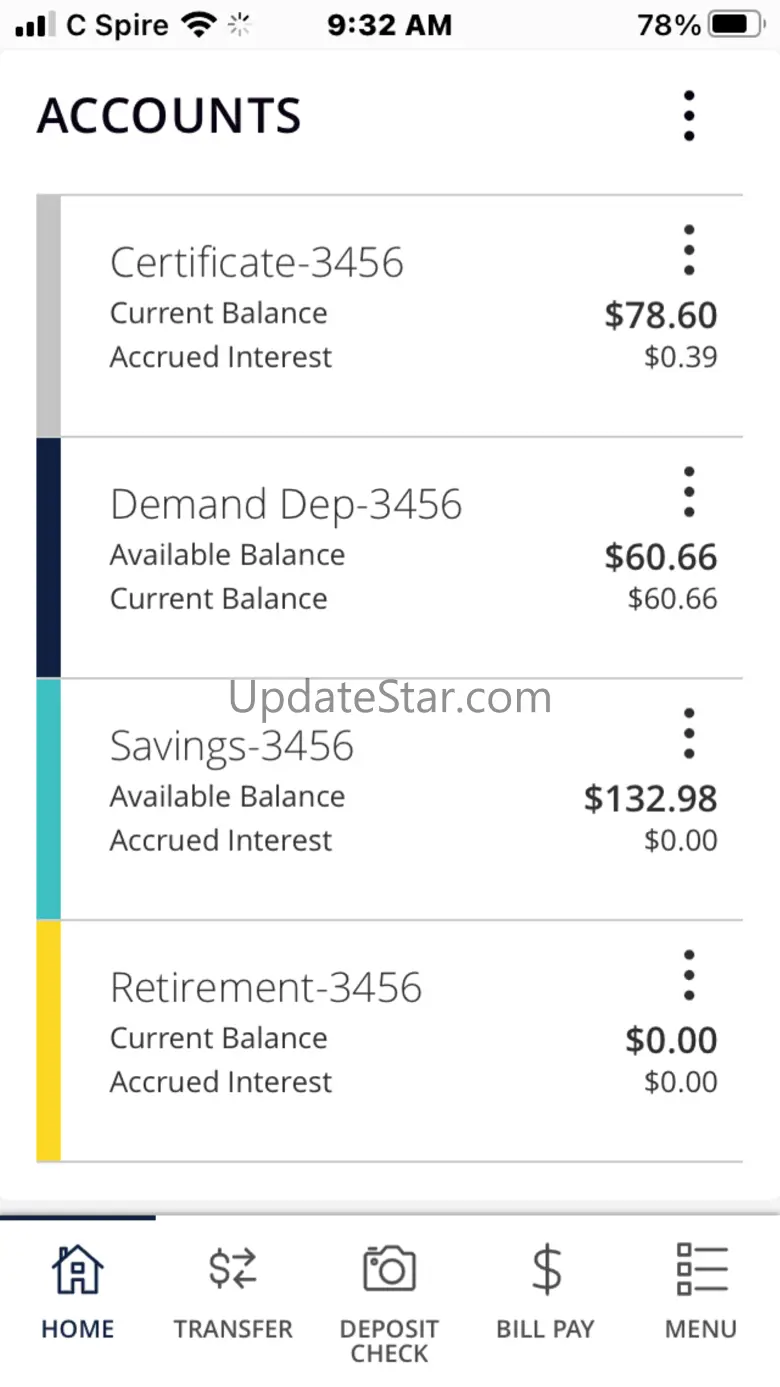Open Accounts header three-dot options
The height and width of the screenshot is (1387, 780).
[689, 116]
